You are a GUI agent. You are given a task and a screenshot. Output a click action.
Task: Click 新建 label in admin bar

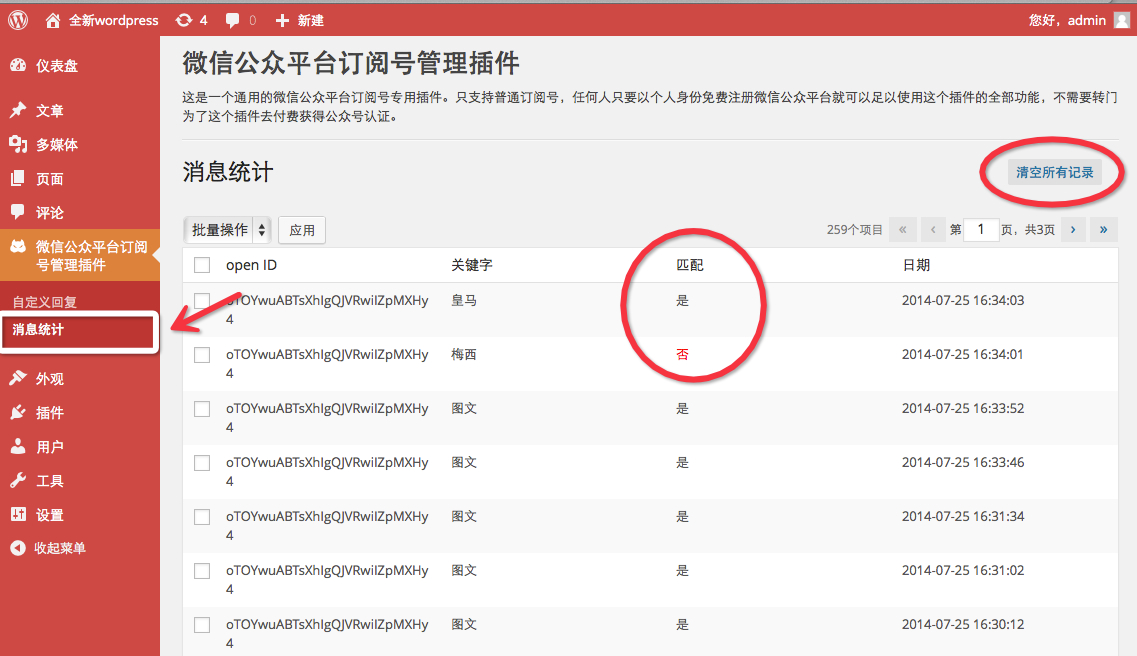[x=310, y=20]
